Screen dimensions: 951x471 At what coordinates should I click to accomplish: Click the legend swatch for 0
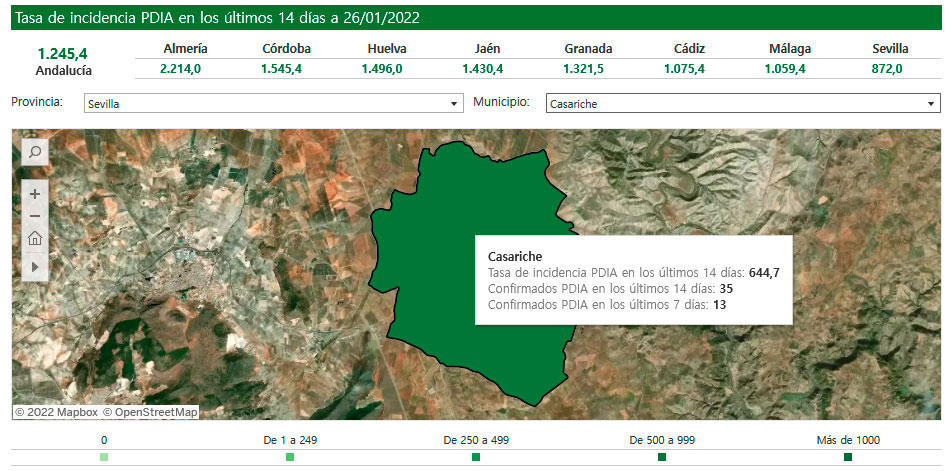104,457
